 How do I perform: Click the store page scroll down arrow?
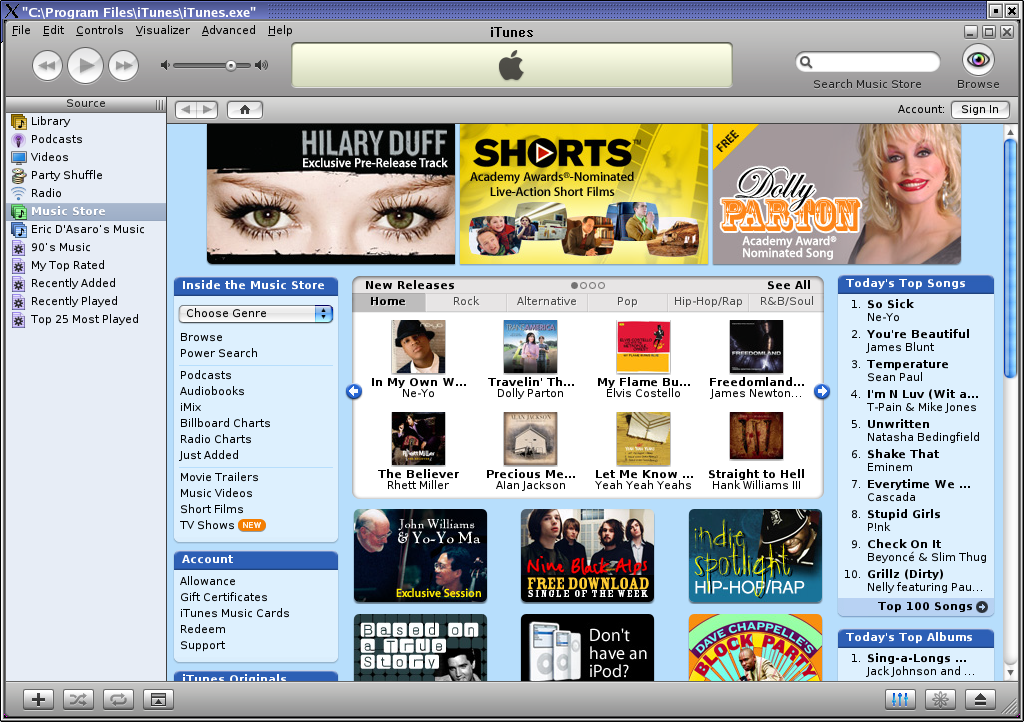click(x=1010, y=673)
